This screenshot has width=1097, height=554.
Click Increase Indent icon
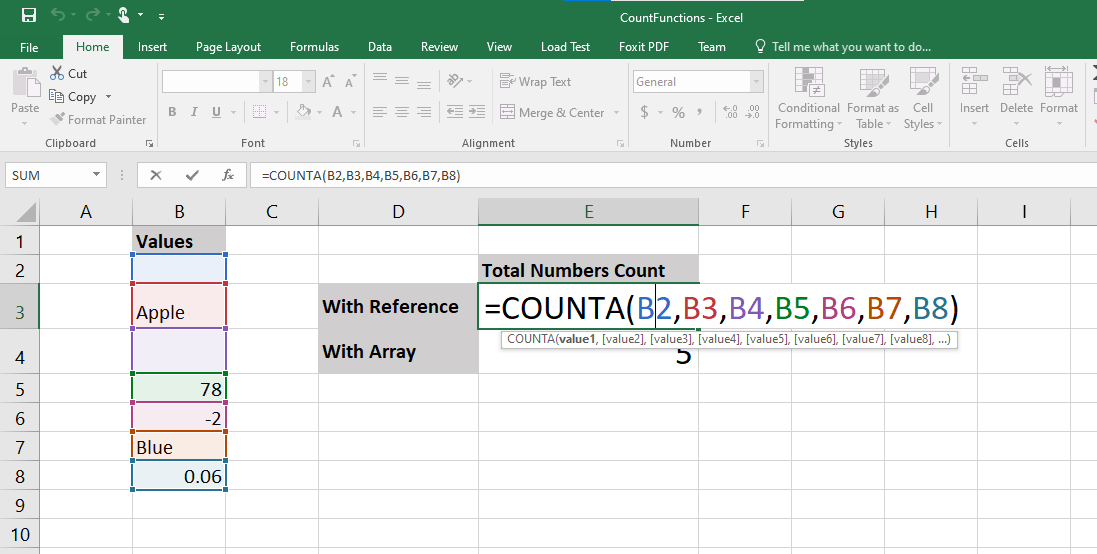[477, 112]
